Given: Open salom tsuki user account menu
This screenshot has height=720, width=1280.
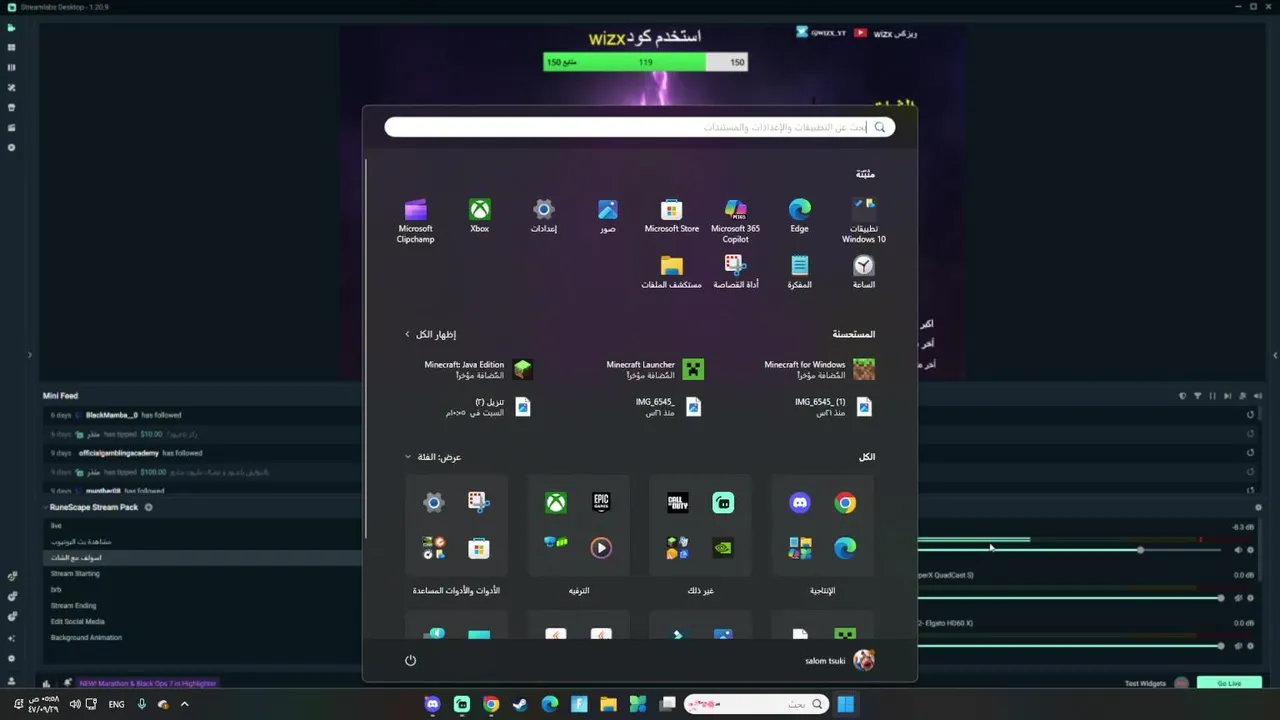Looking at the screenshot, I should click(x=840, y=660).
